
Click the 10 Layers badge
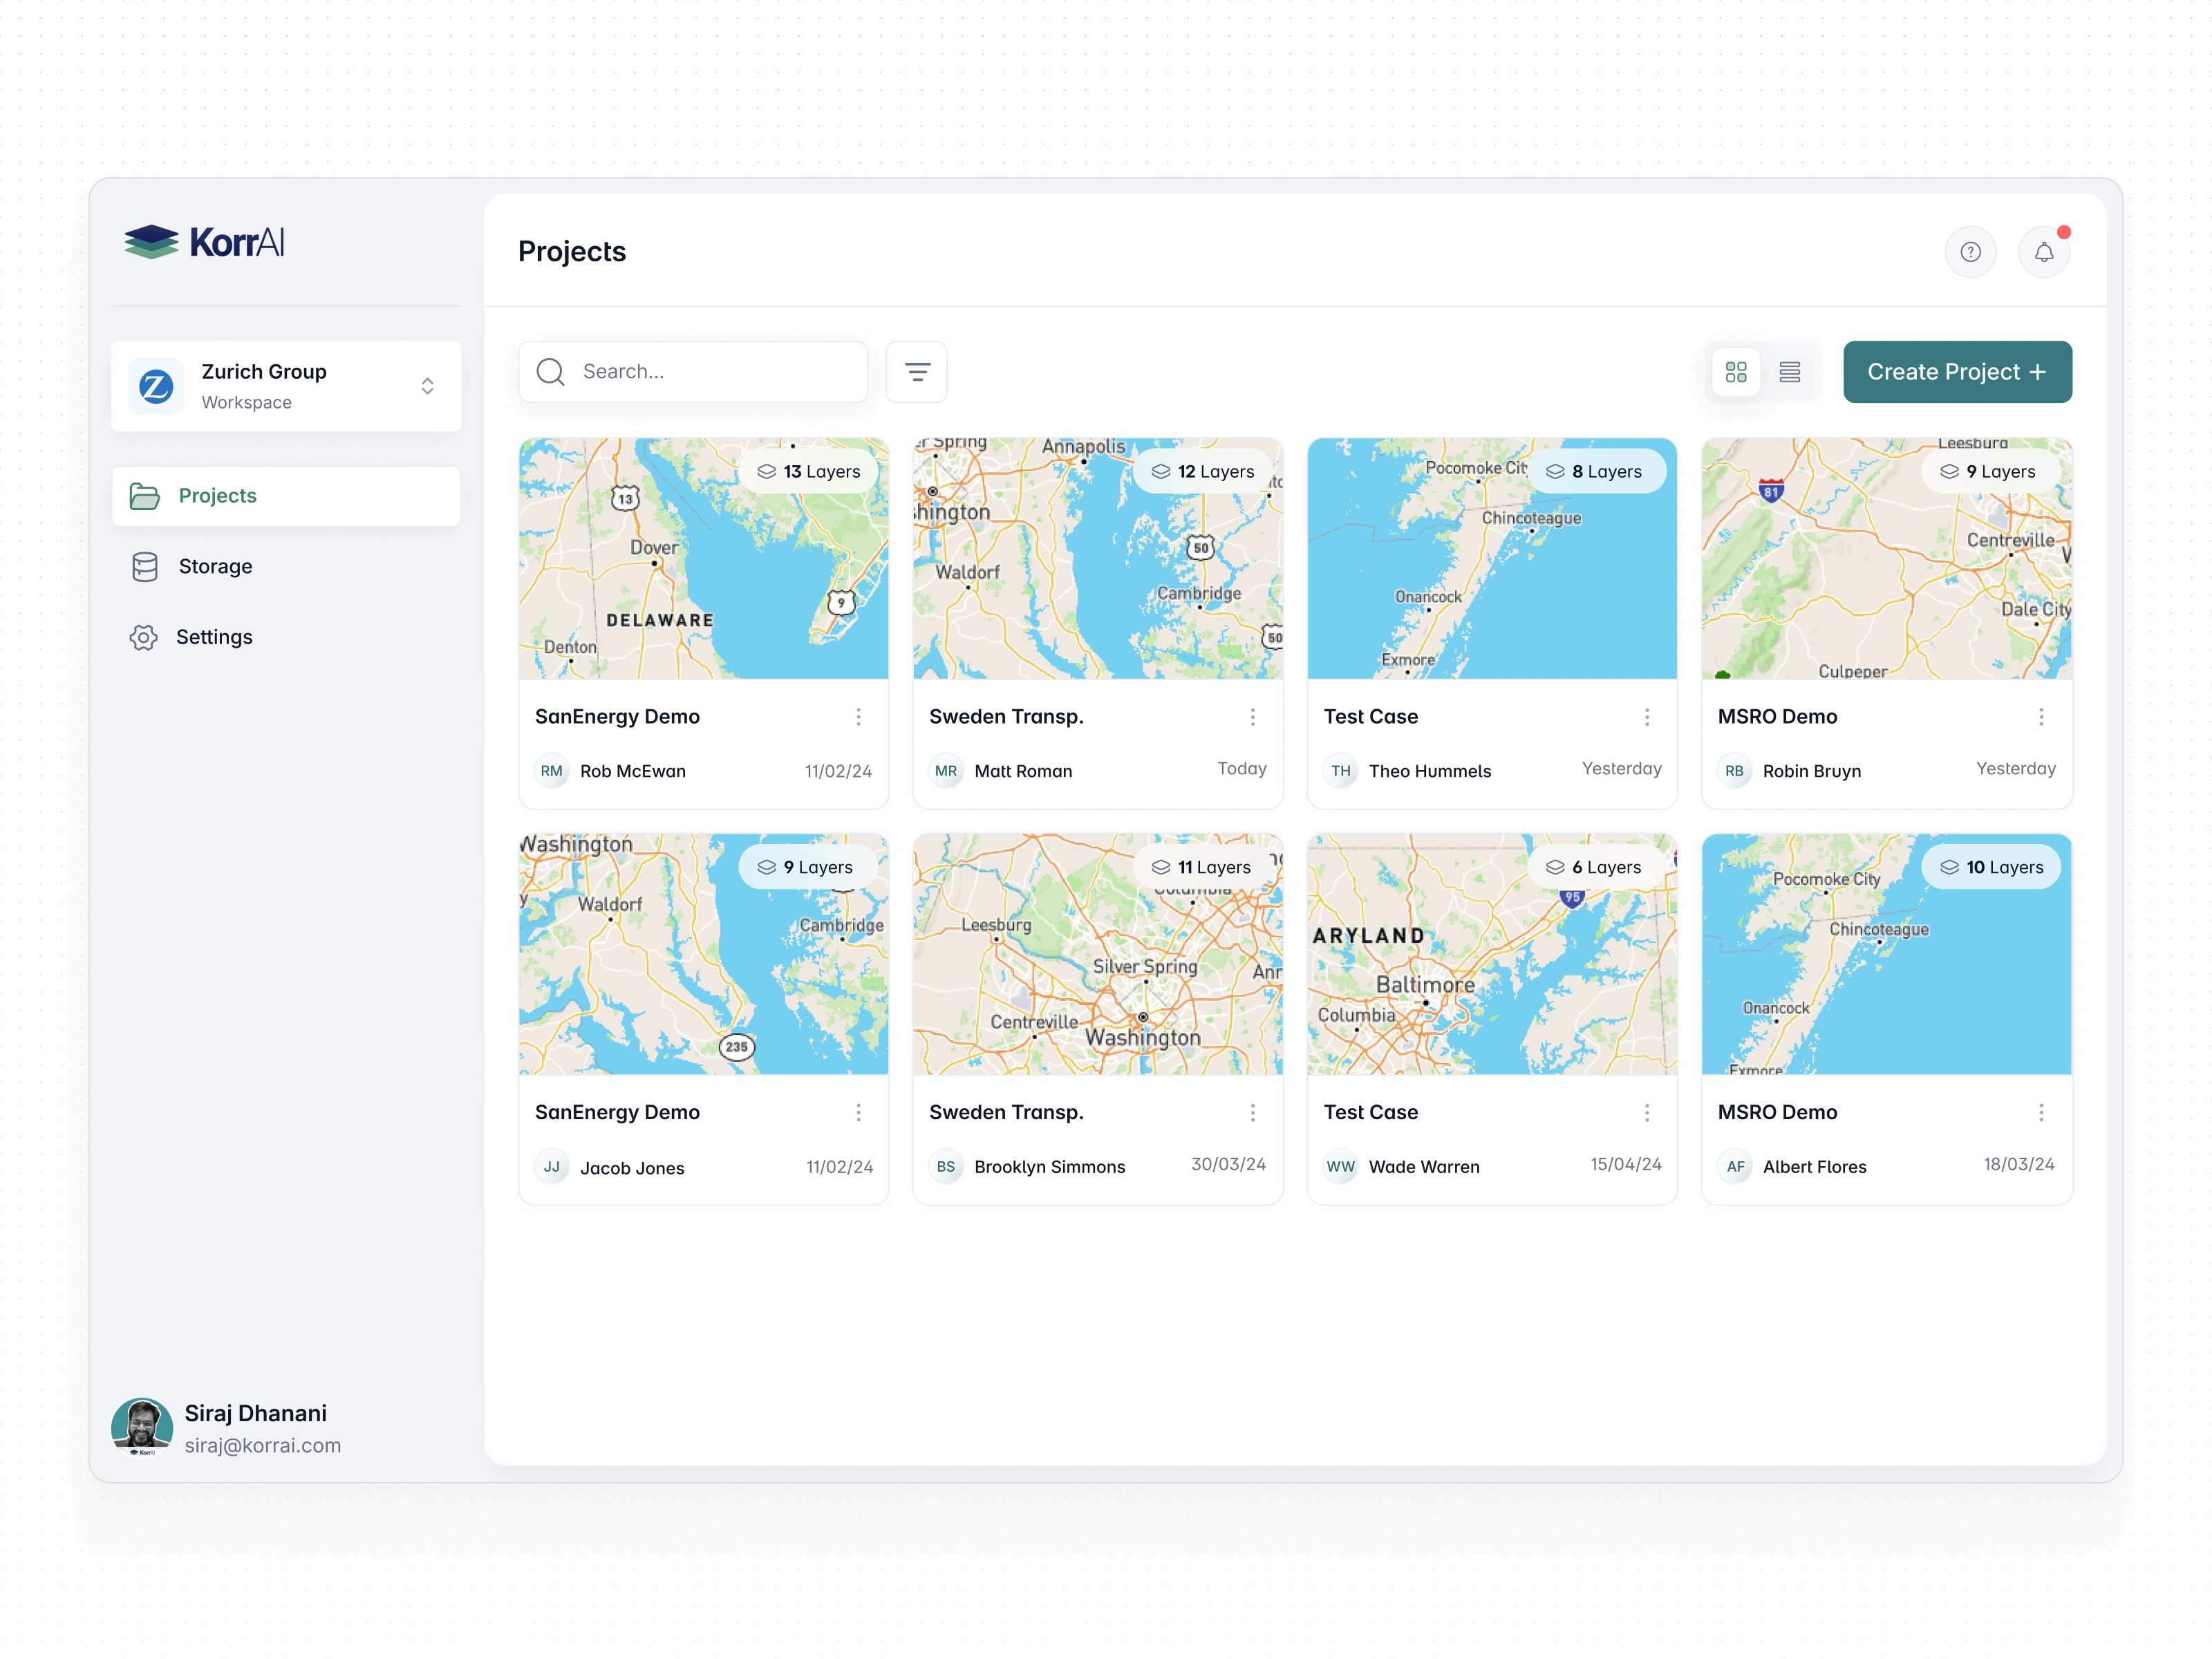[1991, 867]
